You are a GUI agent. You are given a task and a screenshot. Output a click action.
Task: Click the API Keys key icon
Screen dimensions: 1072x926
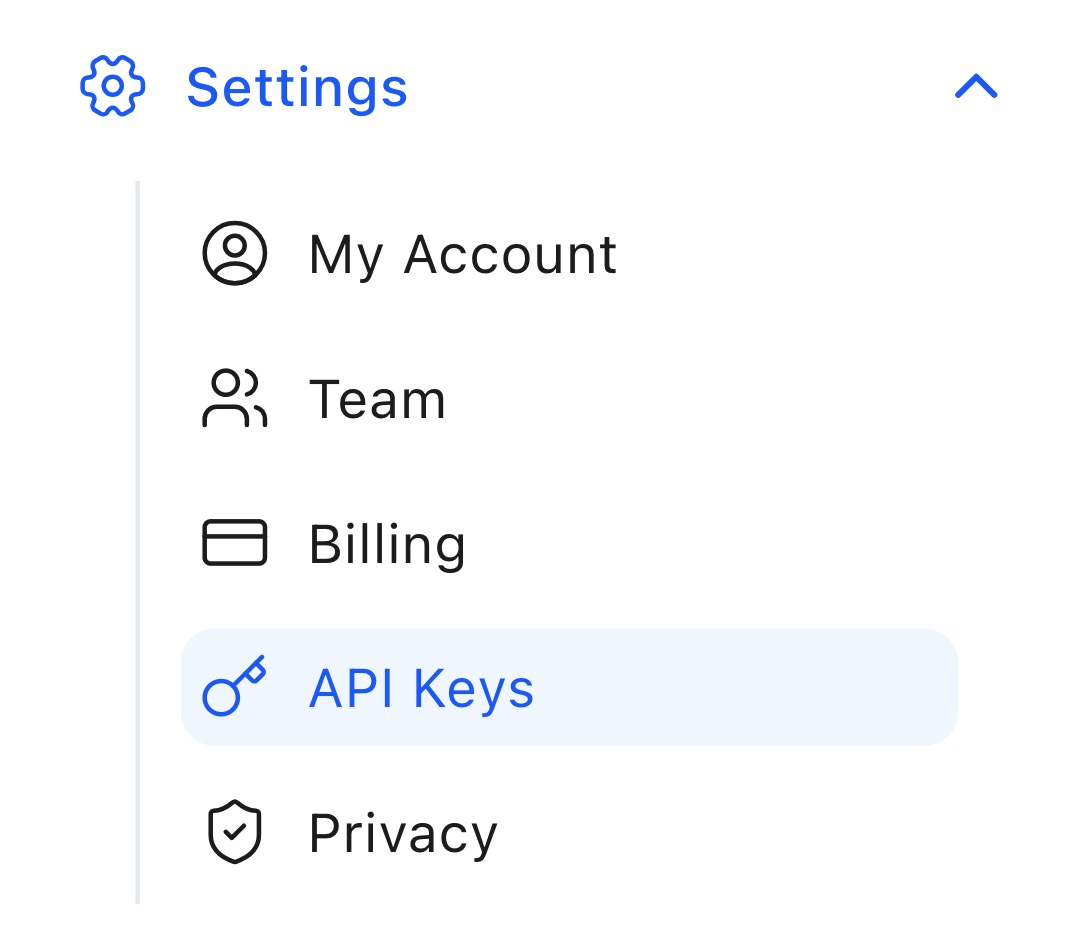(x=235, y=687)
